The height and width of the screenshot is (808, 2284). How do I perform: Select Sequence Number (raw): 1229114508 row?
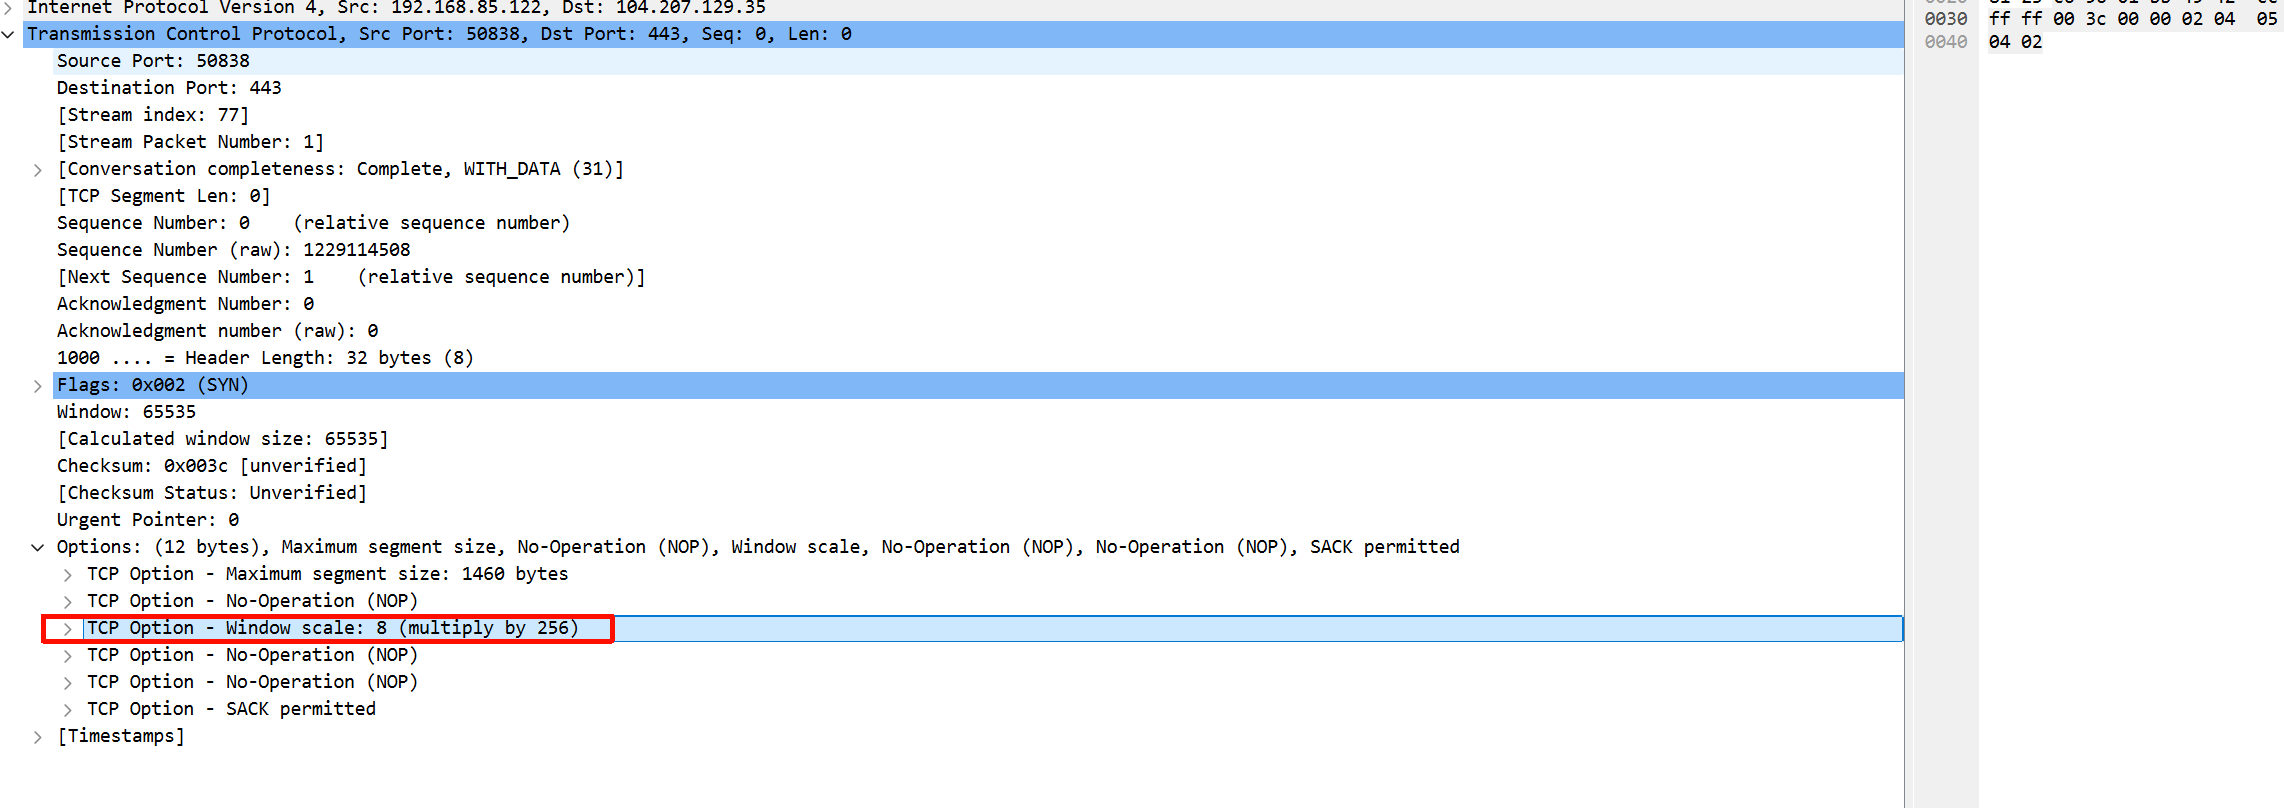[x=978, y=250]
